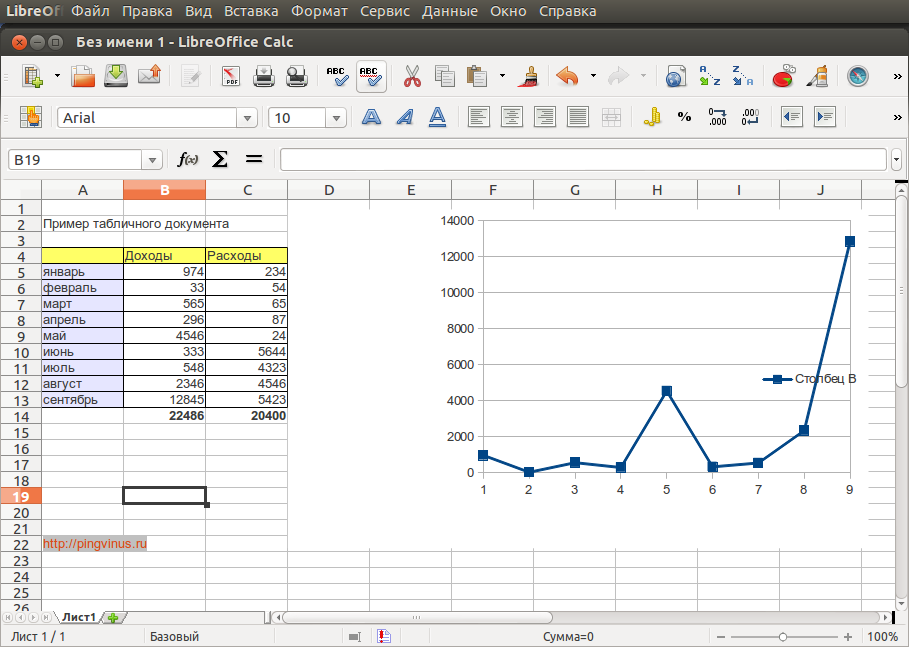909x647 pixels.
Task: Click the Copy icon
Action: pyautogui.click(x=445, y=76)
